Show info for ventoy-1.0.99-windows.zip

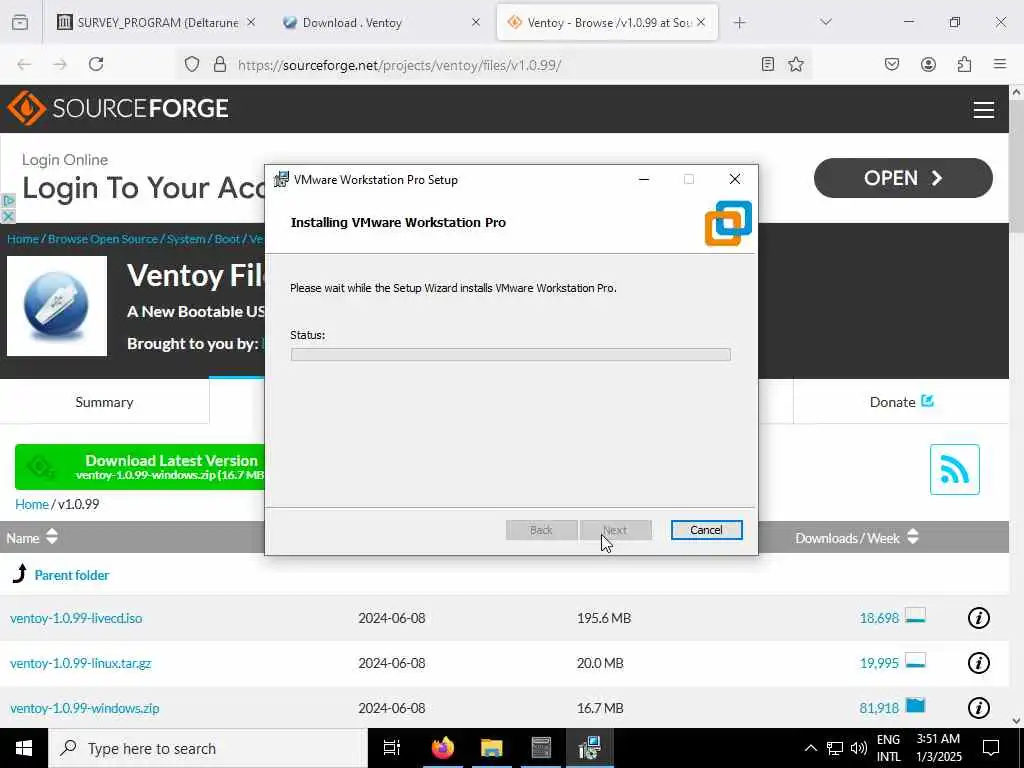[978, 708]
